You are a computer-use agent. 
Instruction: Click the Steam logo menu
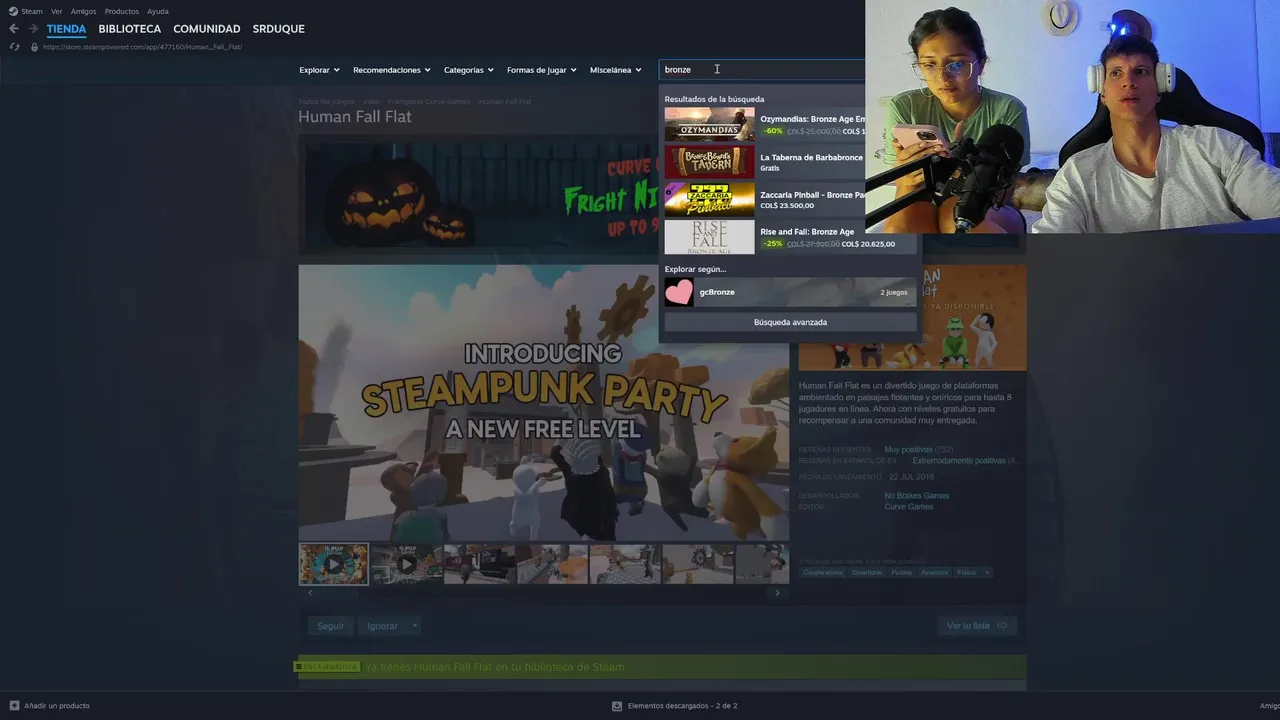pyautogui.click(x=25, y=11)
